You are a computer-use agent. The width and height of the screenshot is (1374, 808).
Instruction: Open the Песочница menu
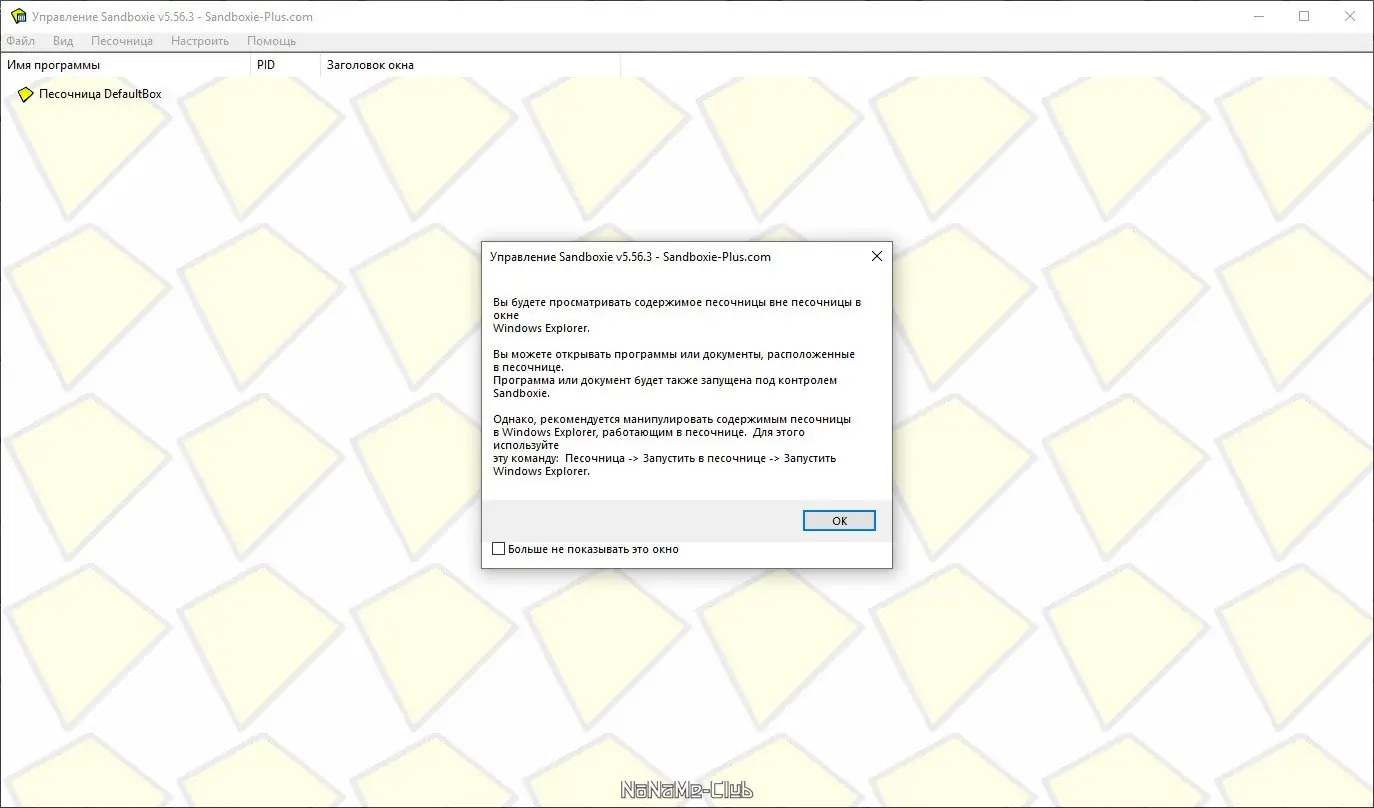122,41
